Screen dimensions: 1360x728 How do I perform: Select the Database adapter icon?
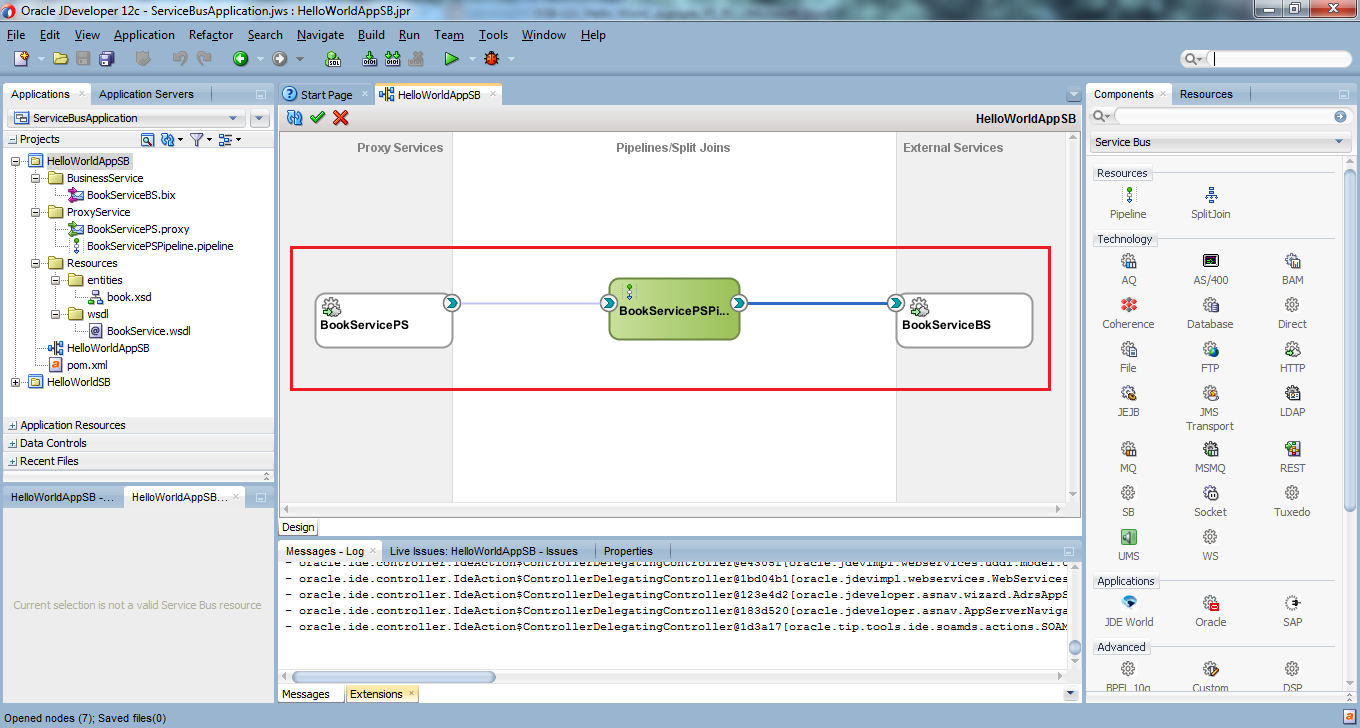1210,305
